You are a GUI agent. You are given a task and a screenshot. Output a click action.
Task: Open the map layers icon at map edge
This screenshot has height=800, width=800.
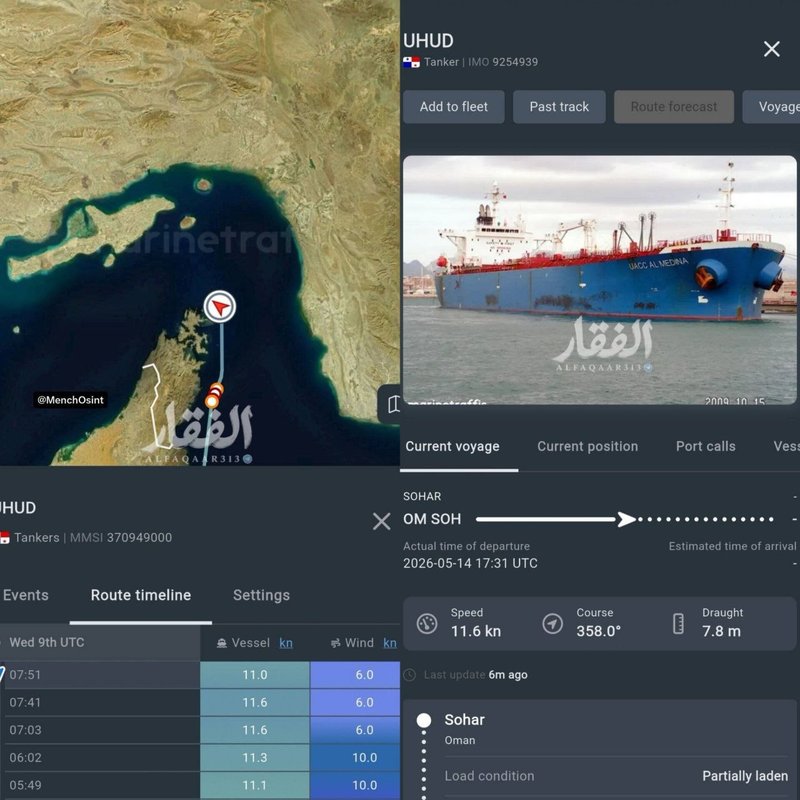(392, 405)
